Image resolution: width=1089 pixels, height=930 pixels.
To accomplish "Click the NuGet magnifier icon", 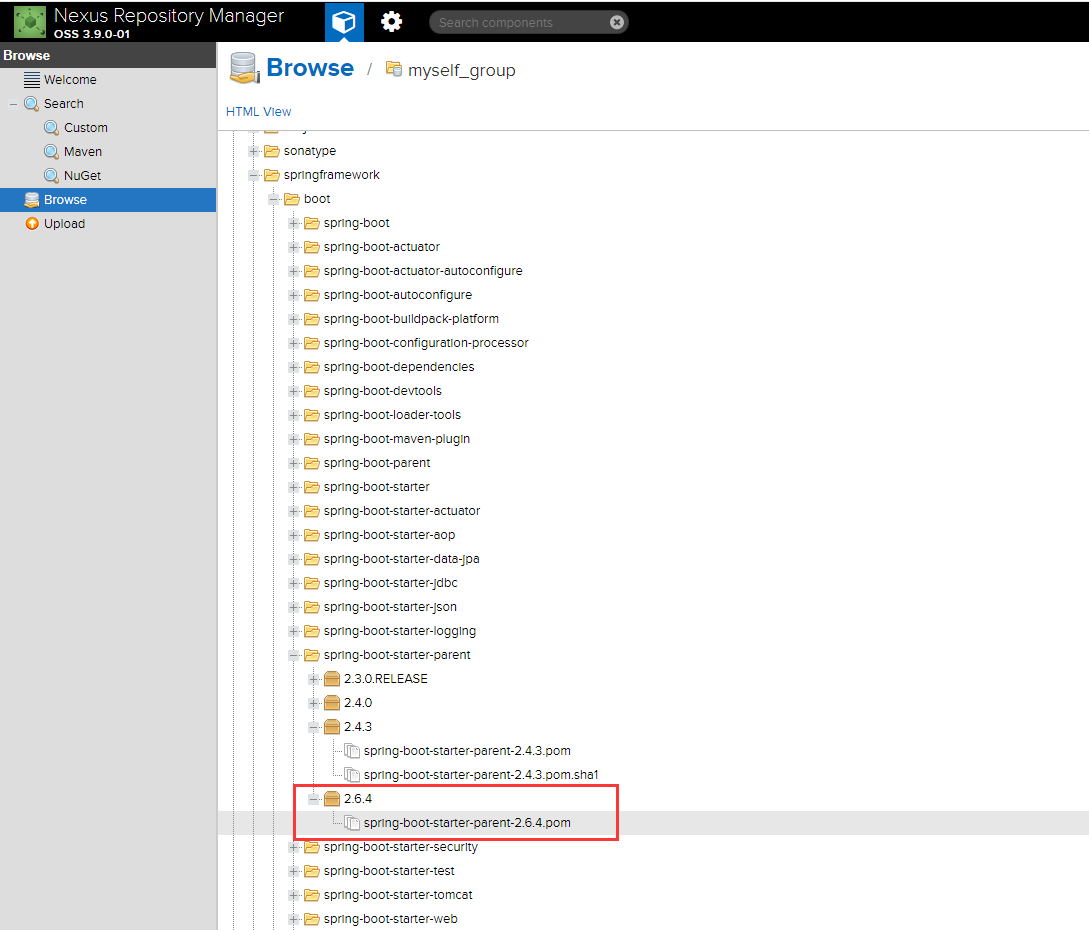I will coord(51,176).
